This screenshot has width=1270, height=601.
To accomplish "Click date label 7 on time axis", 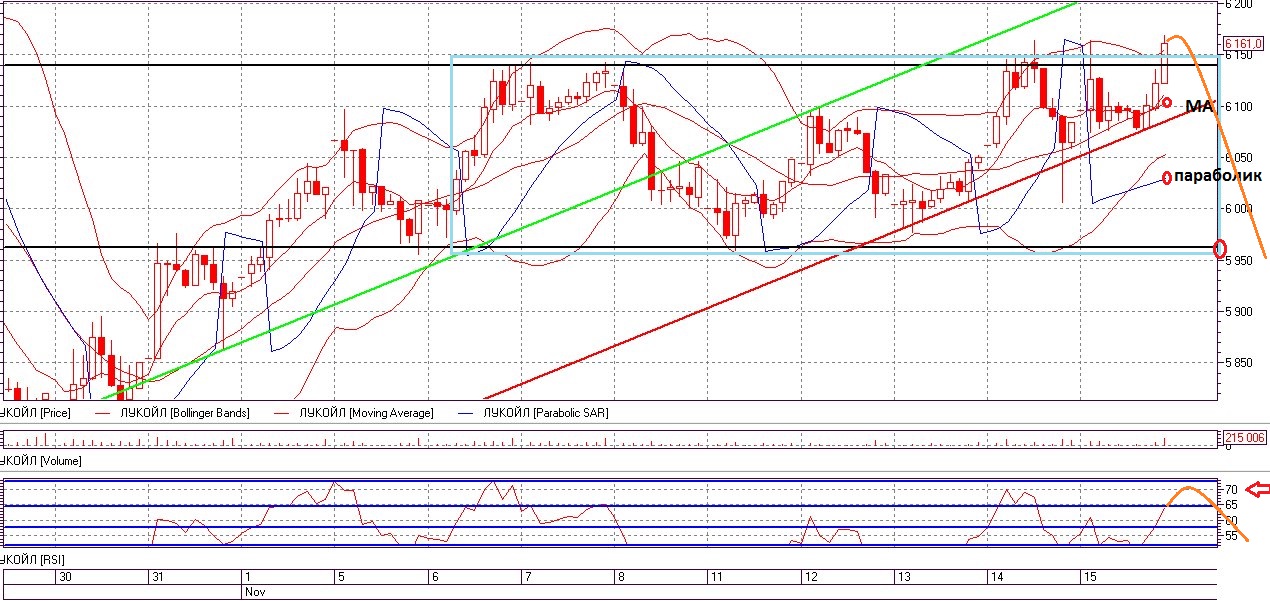I will [x=528, y=577].
